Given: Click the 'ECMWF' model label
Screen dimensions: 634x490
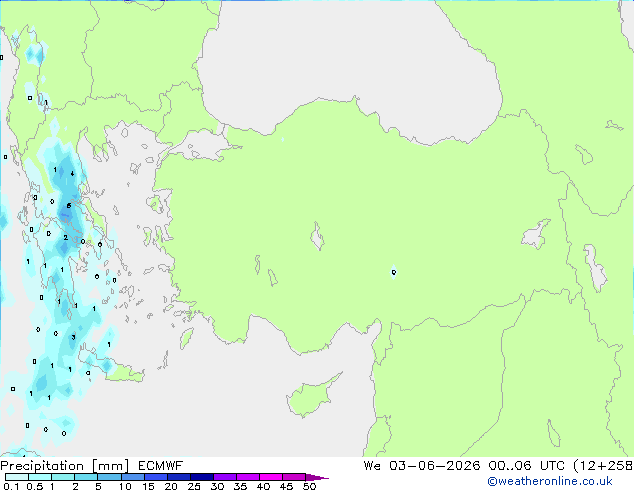Looking at the screenshot, I should tap(161, 466).
